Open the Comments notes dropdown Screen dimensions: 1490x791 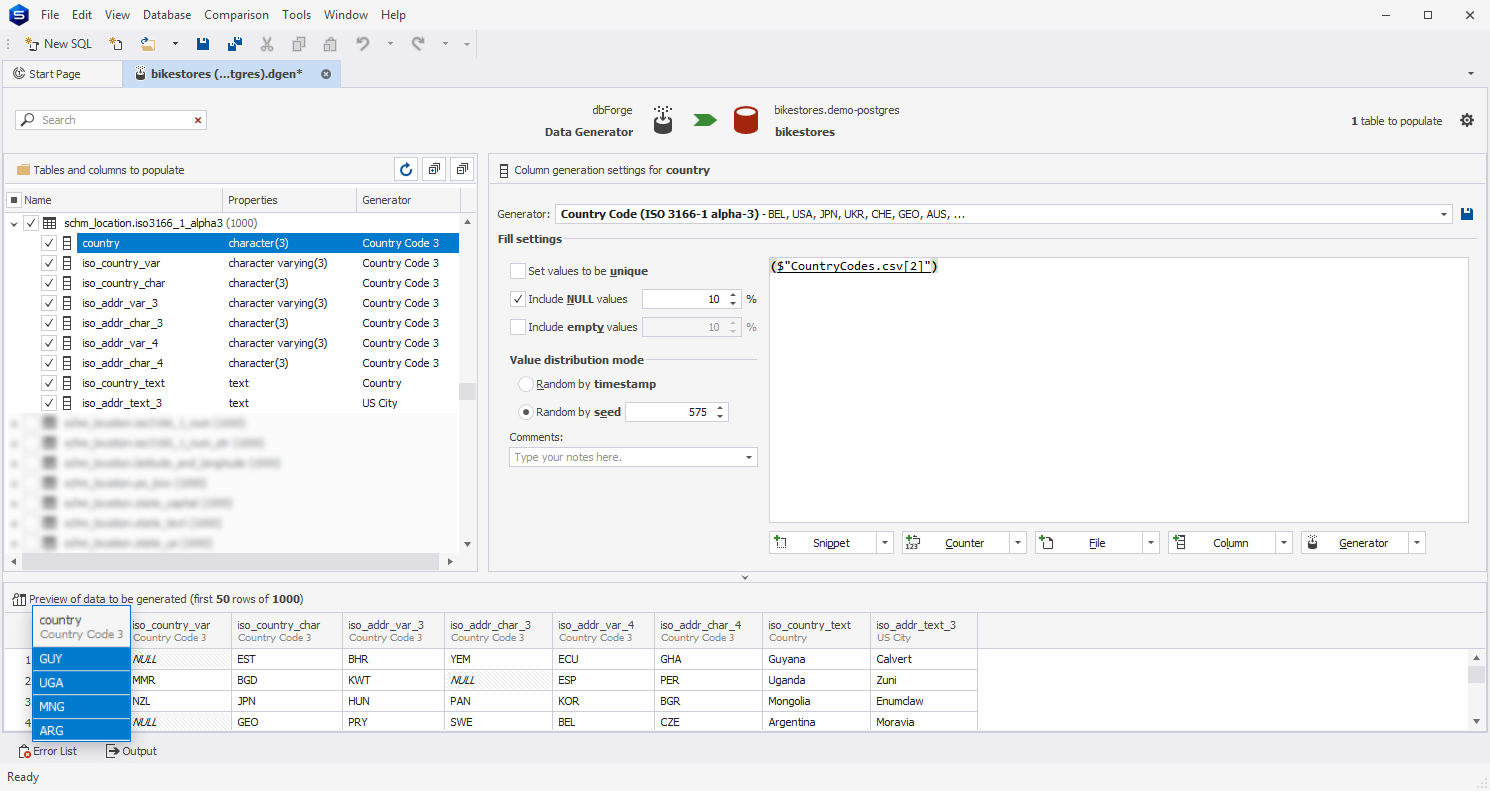point(749,457)
